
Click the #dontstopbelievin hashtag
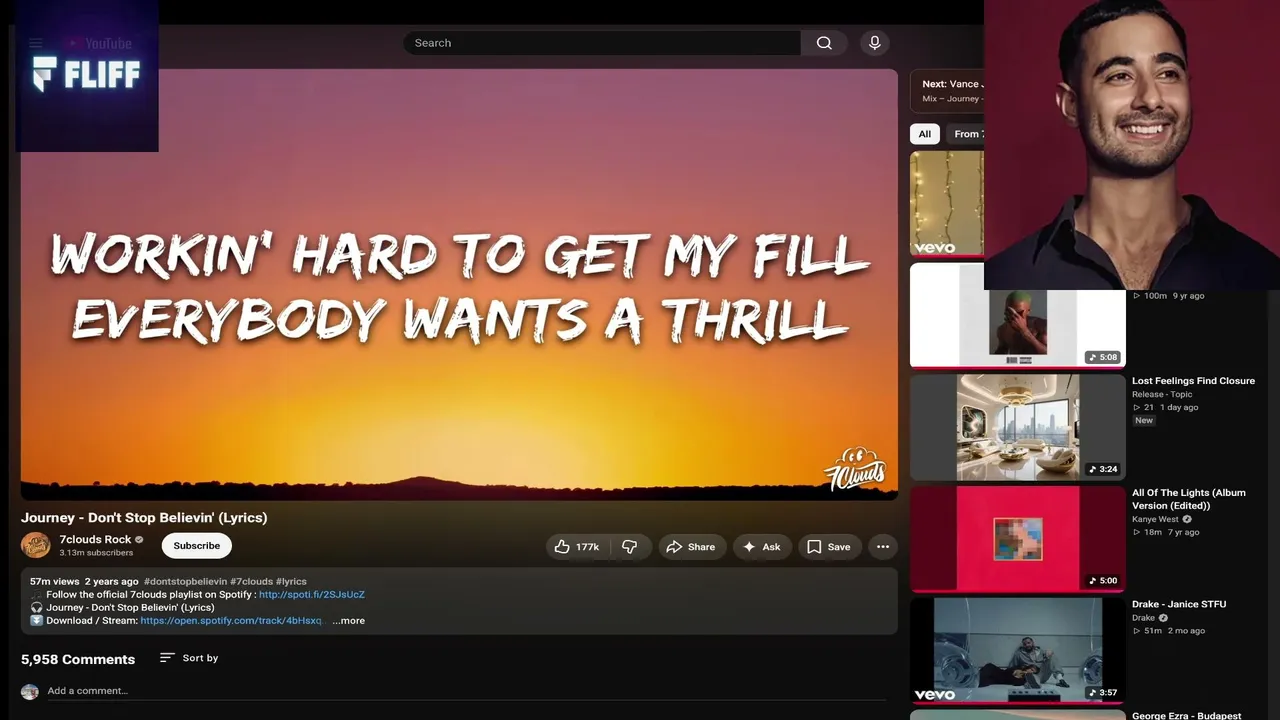click(x=185, y=582)
